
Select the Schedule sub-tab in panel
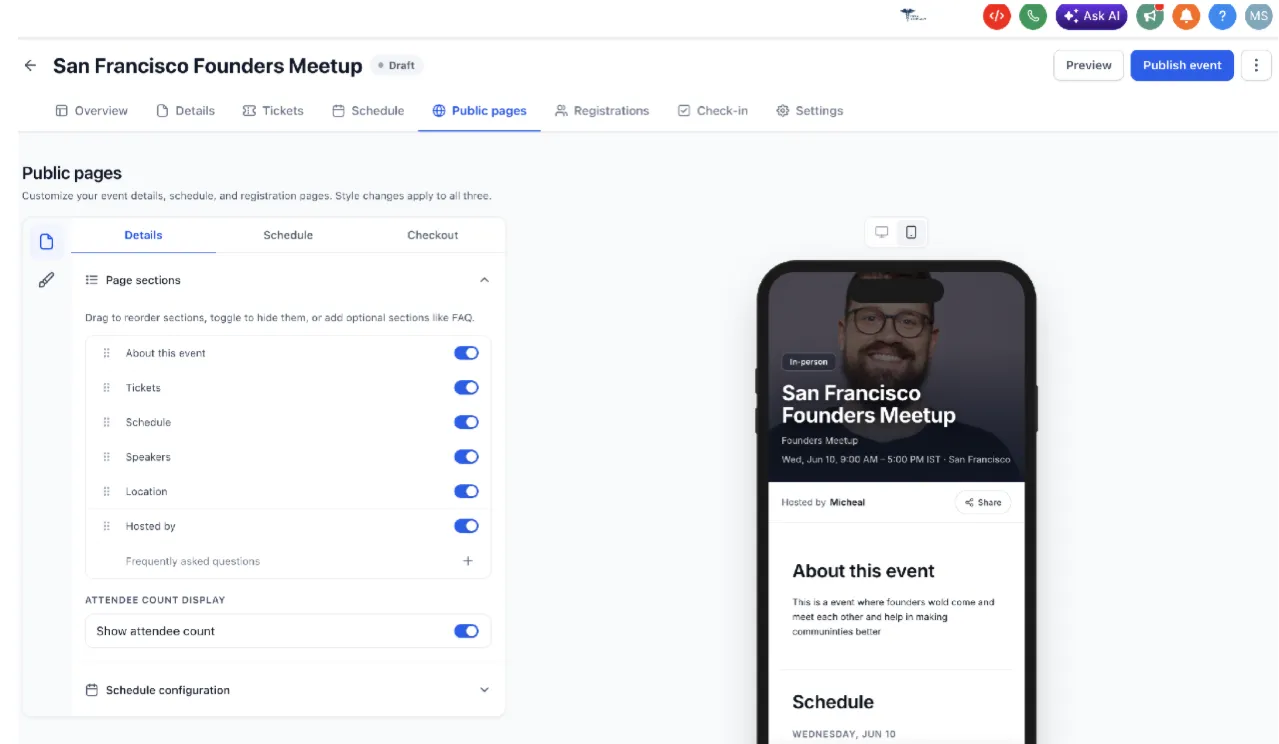[288, 235]
